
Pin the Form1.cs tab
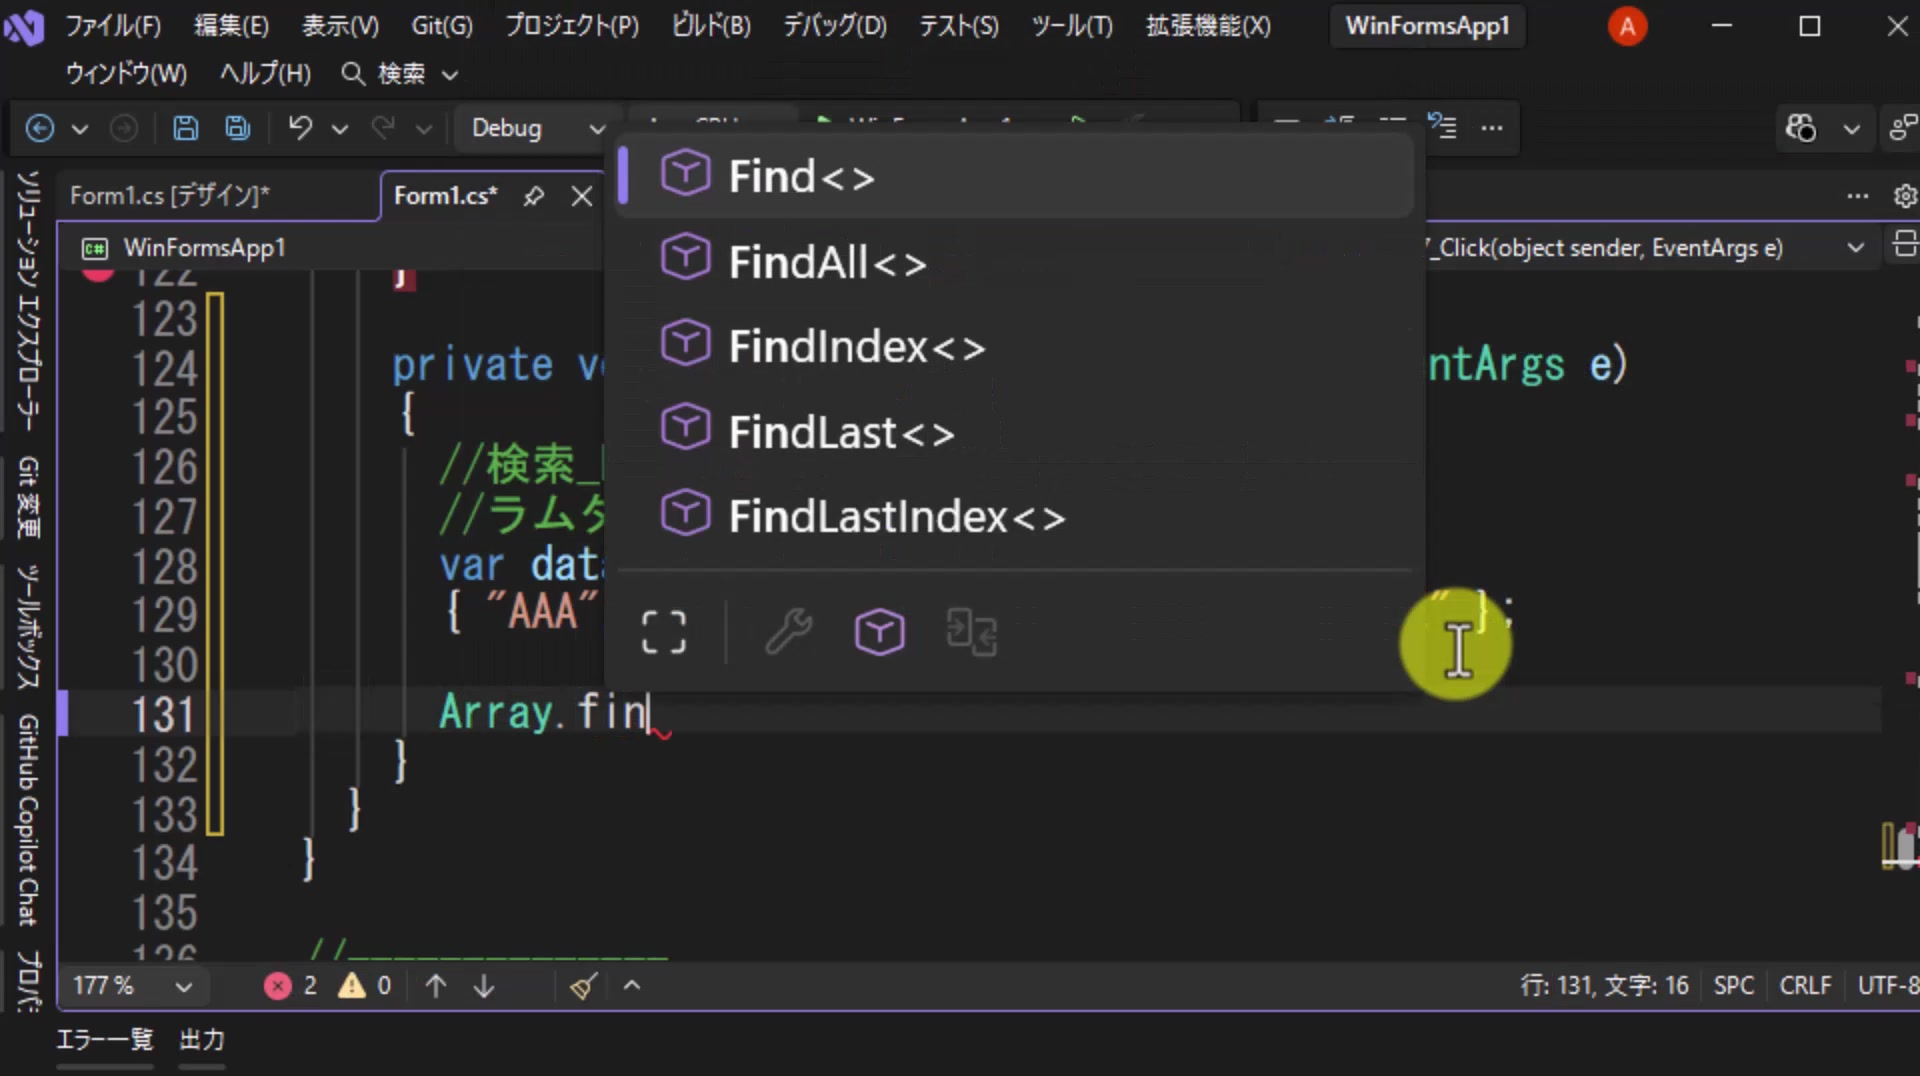[534, 196]
